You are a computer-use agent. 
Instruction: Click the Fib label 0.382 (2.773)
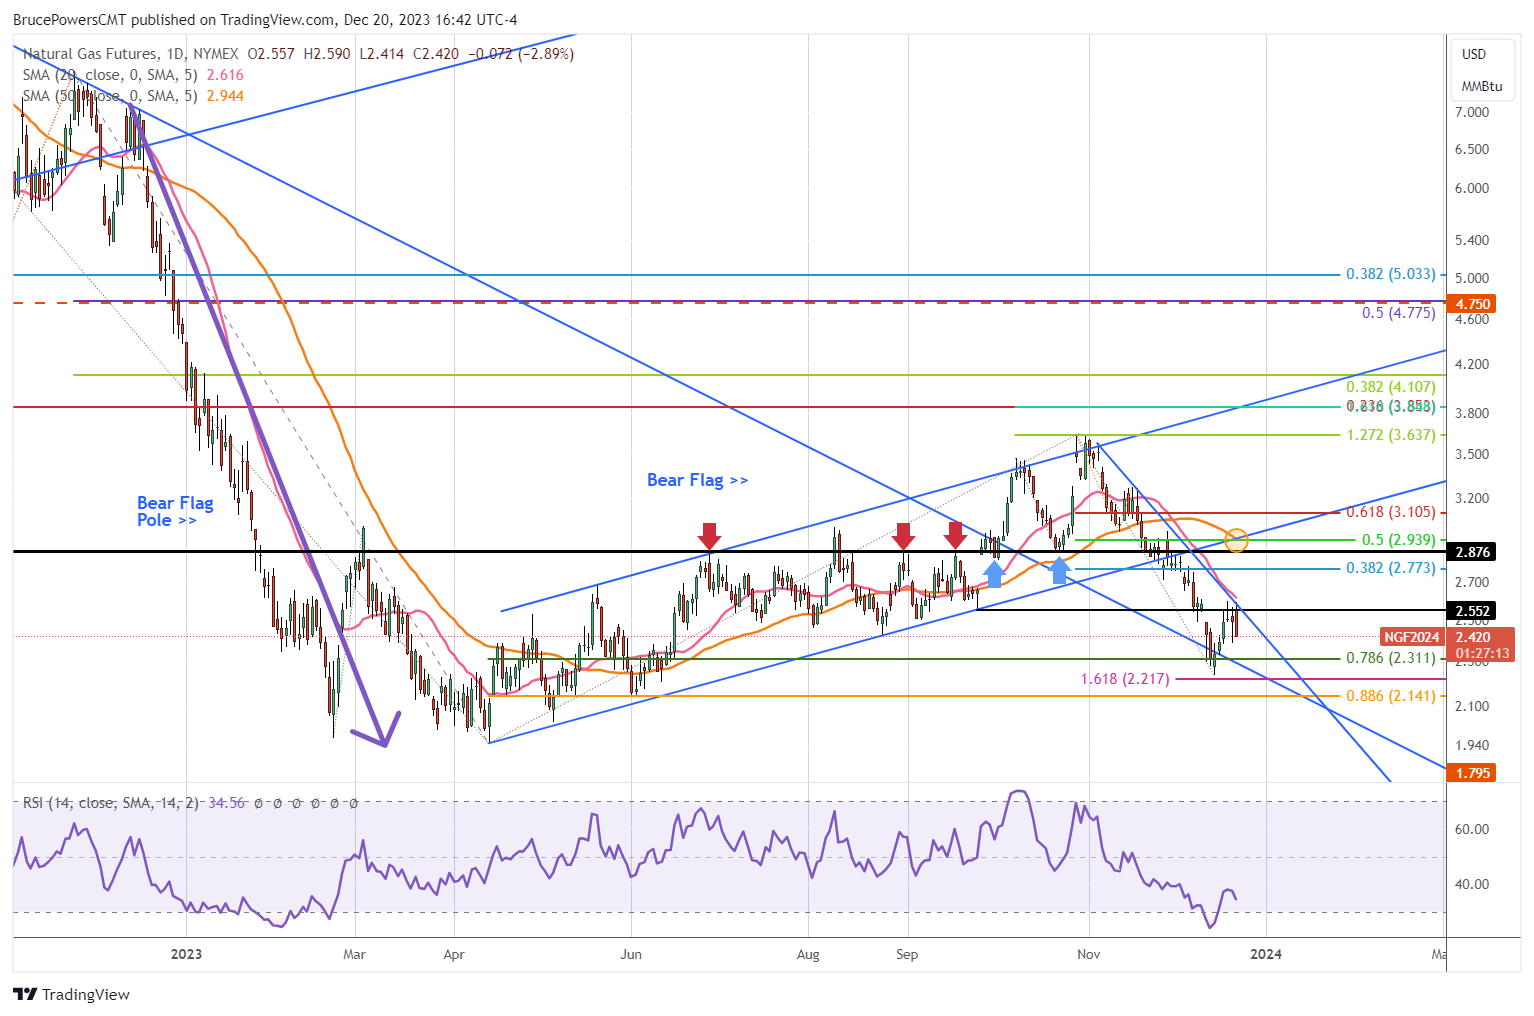(x=1390, y=568)
